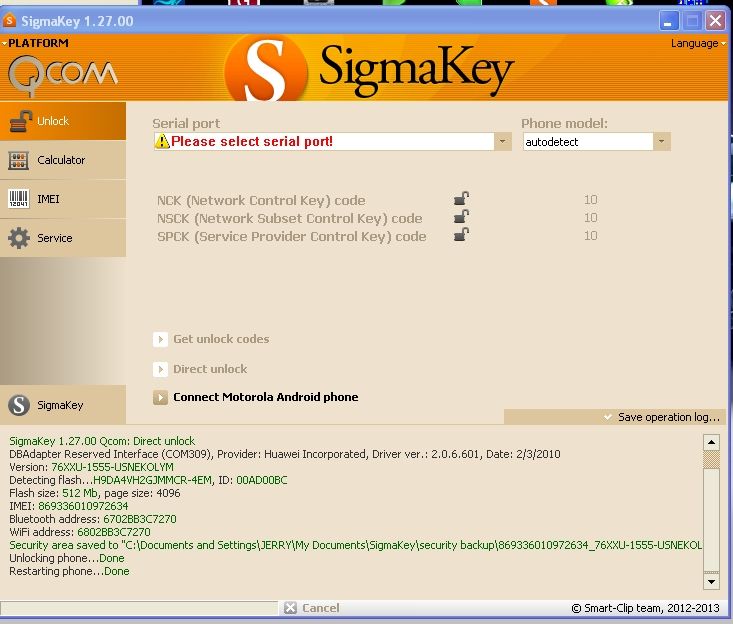
Task: Click the log scrollbar down arrow
Action: 711,581
